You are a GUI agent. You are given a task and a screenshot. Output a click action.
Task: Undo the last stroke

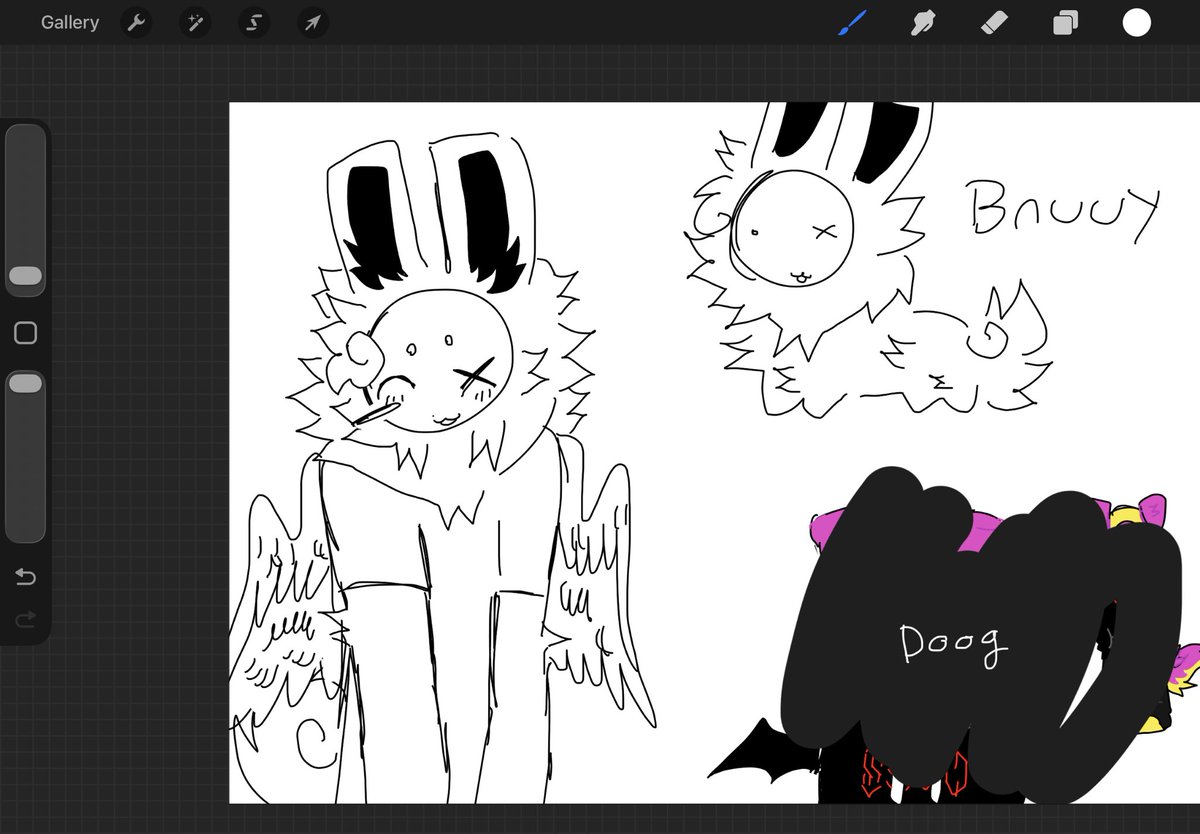point(25,577)
